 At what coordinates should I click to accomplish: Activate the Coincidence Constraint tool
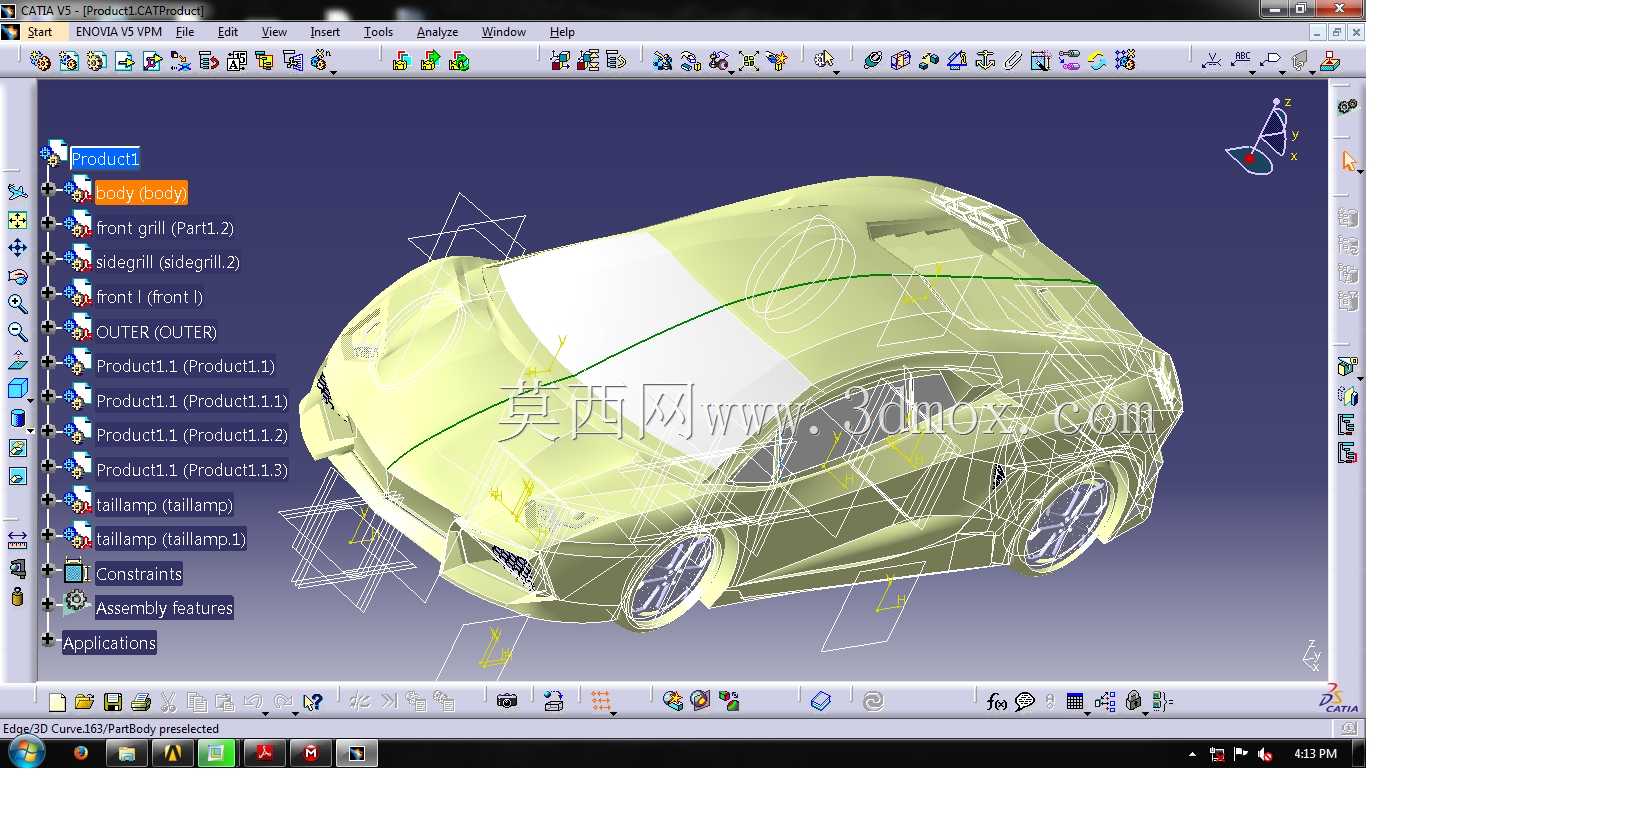[872, 61]
